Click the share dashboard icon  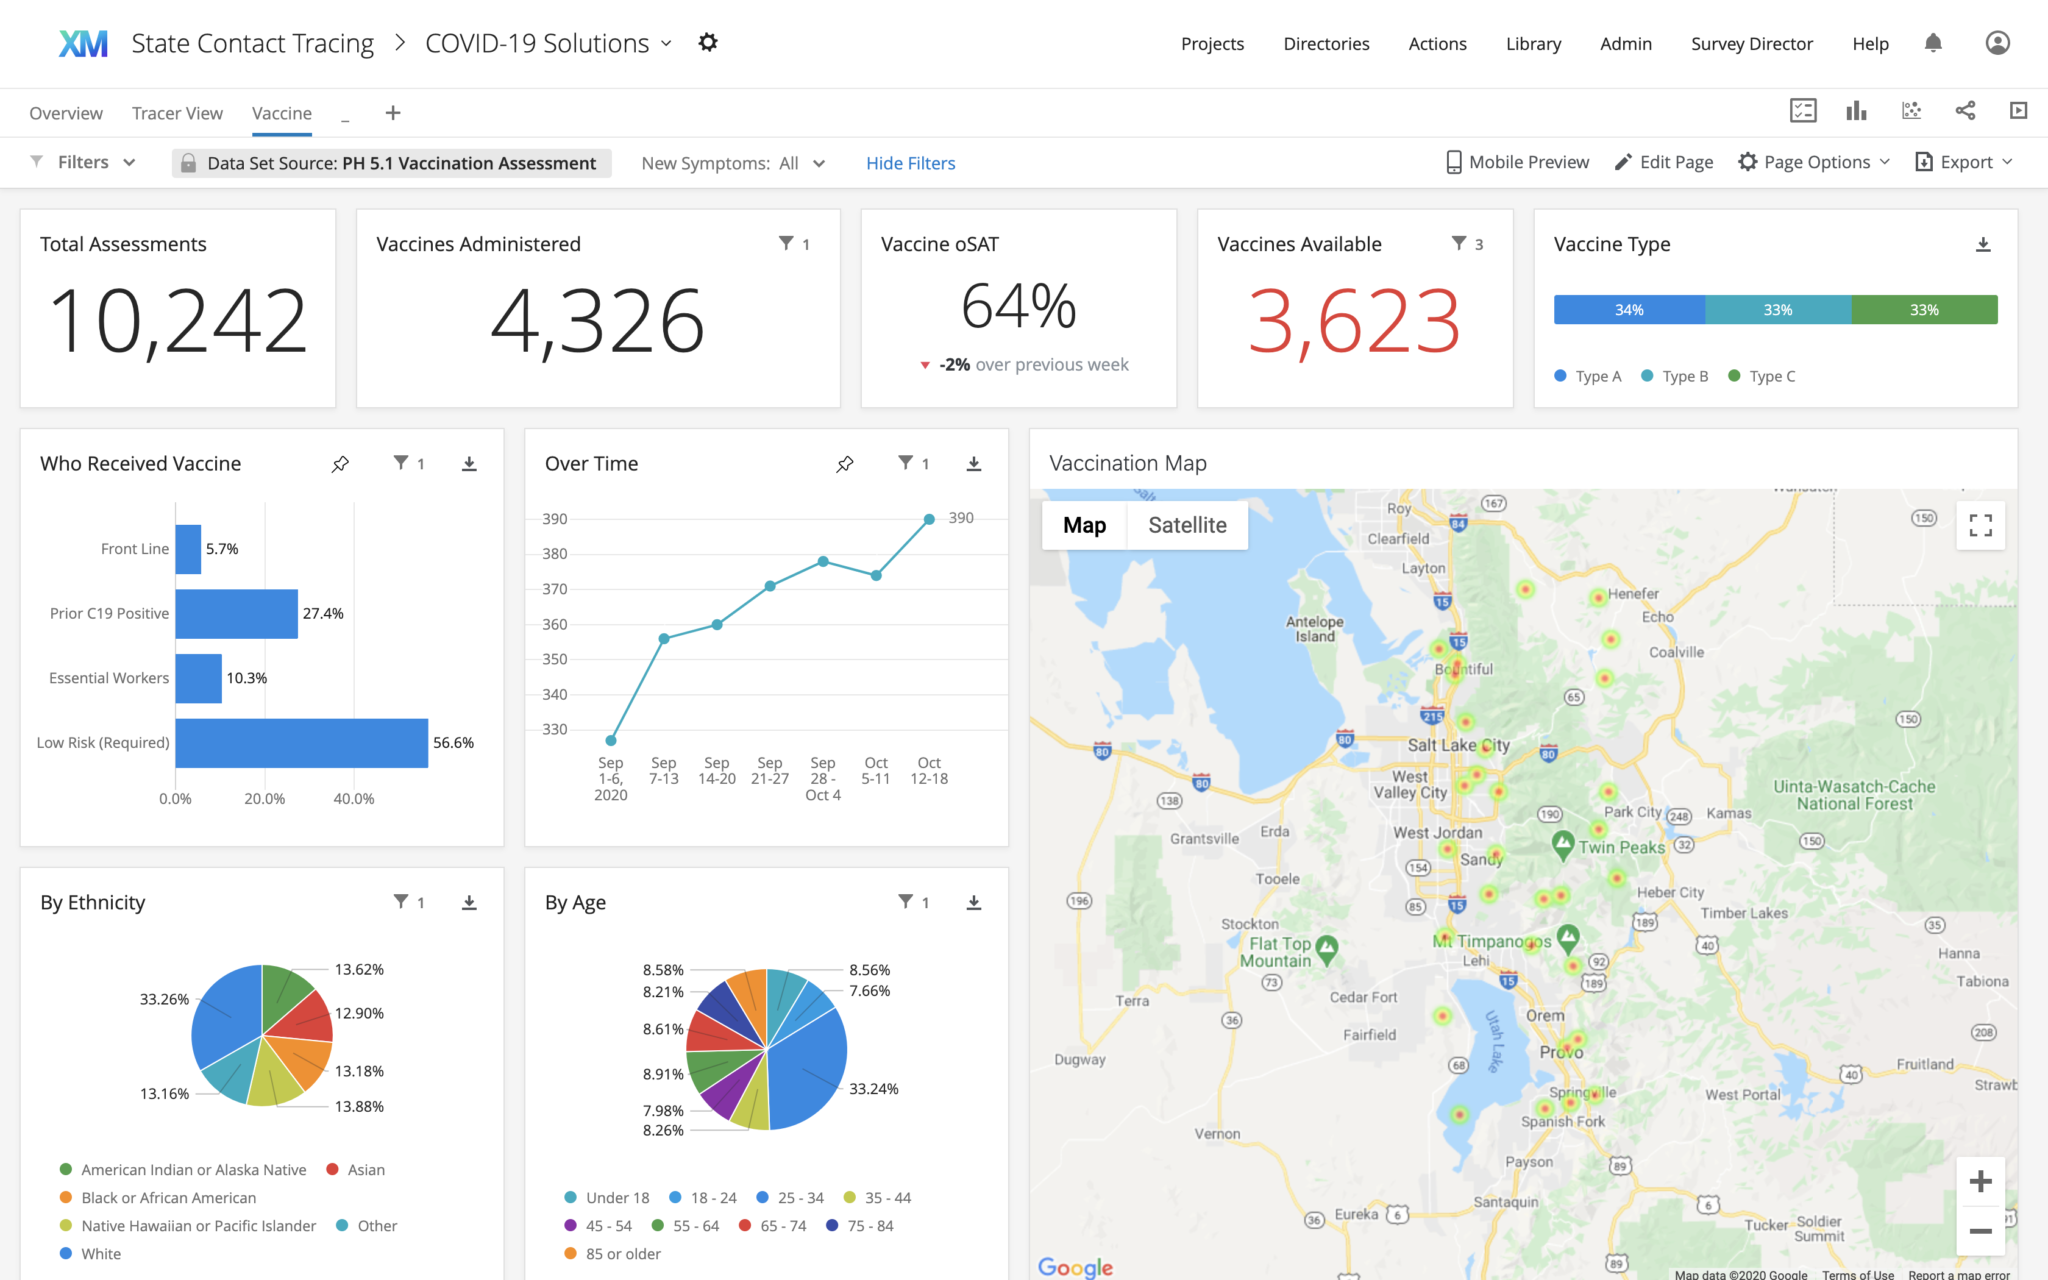click(1966, 111)
